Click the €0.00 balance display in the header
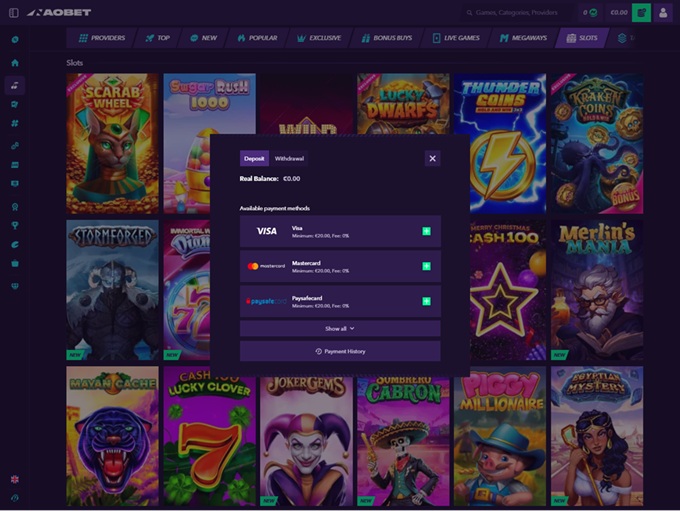Screen dimensions: 680x511 [618, 13]
